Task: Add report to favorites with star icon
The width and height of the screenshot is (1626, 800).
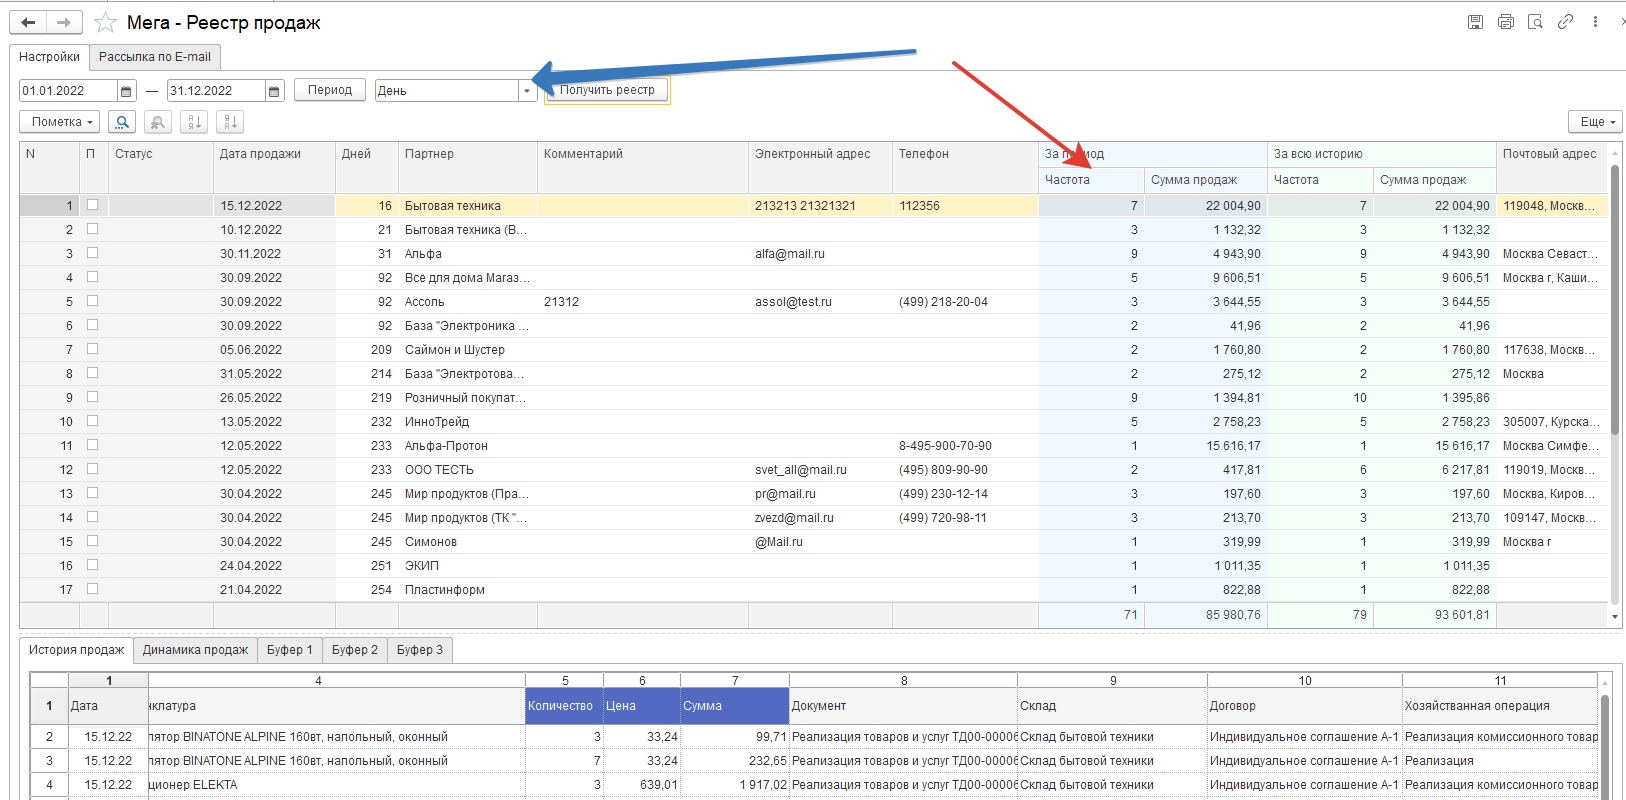Action: (x=105, y=22)
